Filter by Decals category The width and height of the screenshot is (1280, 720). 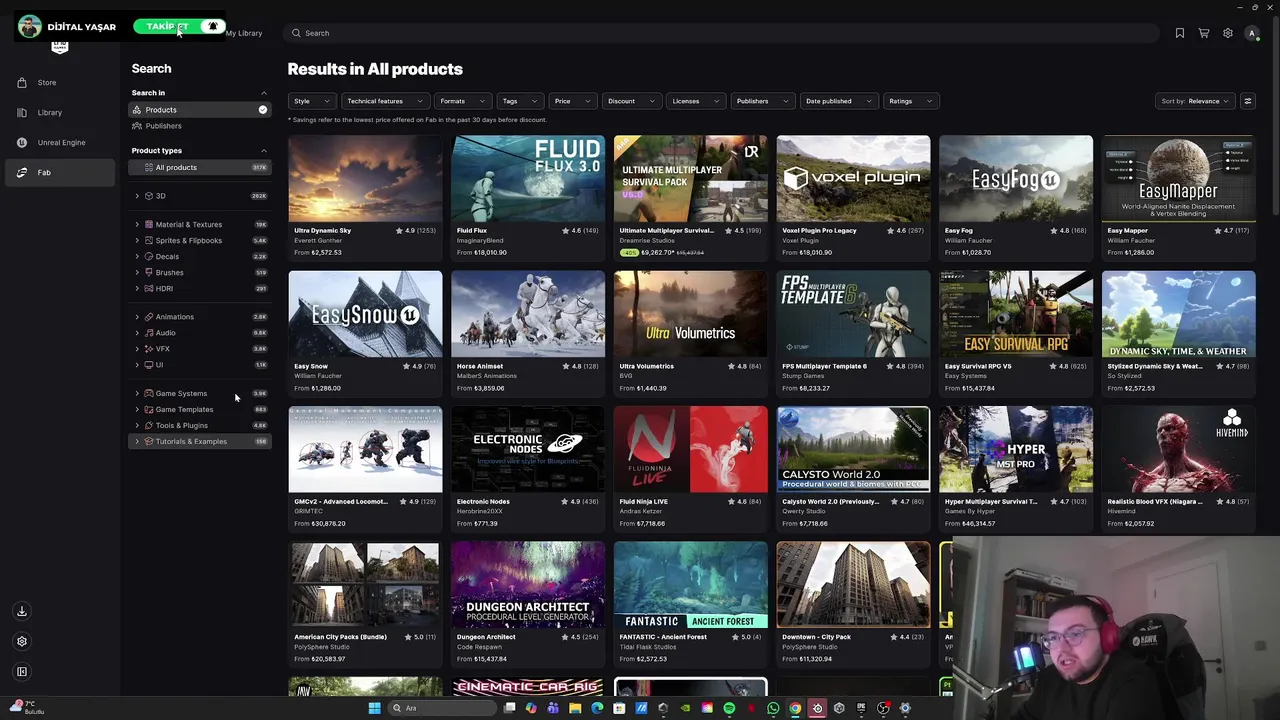click(167, 256)
